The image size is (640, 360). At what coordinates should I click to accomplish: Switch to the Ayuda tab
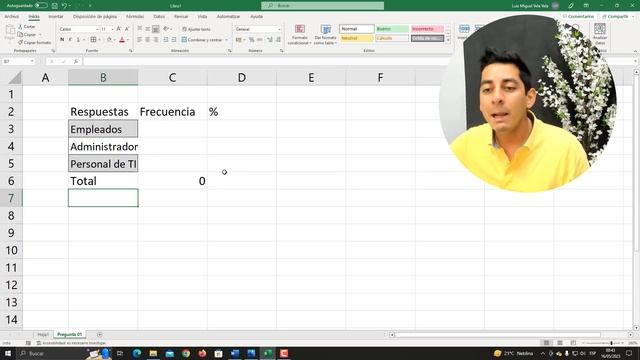pyautogui.click(x=256, y=16)
